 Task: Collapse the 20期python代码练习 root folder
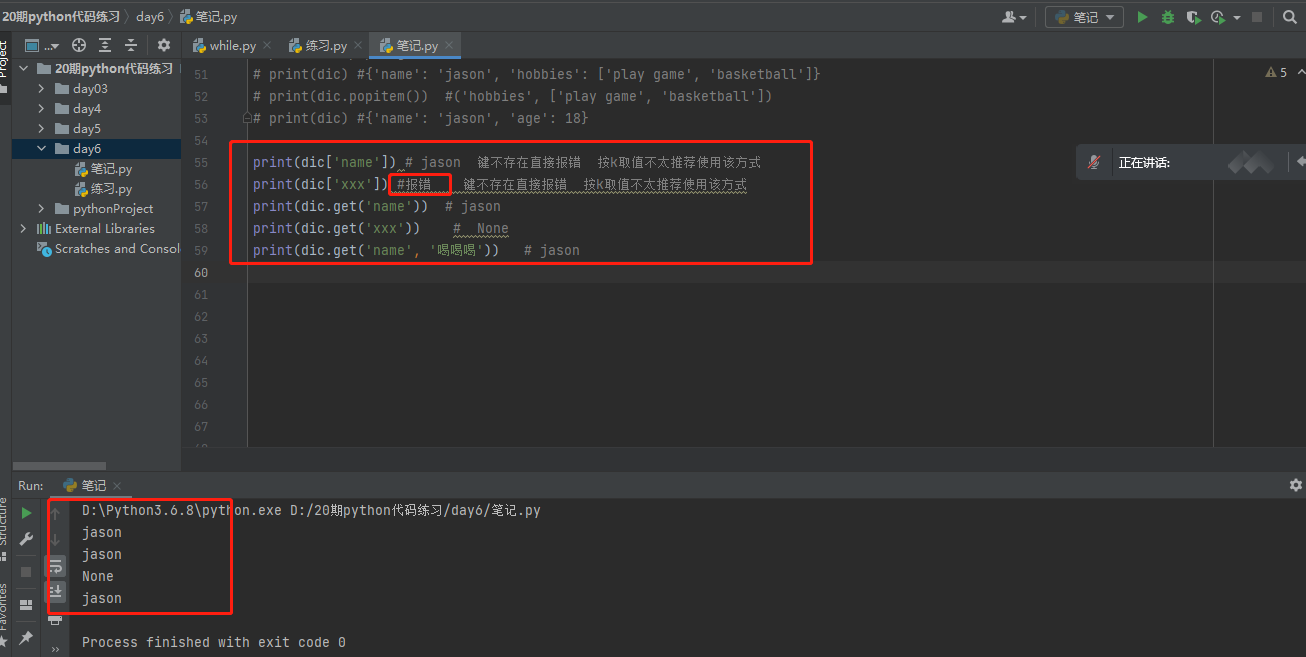(x=23, y=69)
